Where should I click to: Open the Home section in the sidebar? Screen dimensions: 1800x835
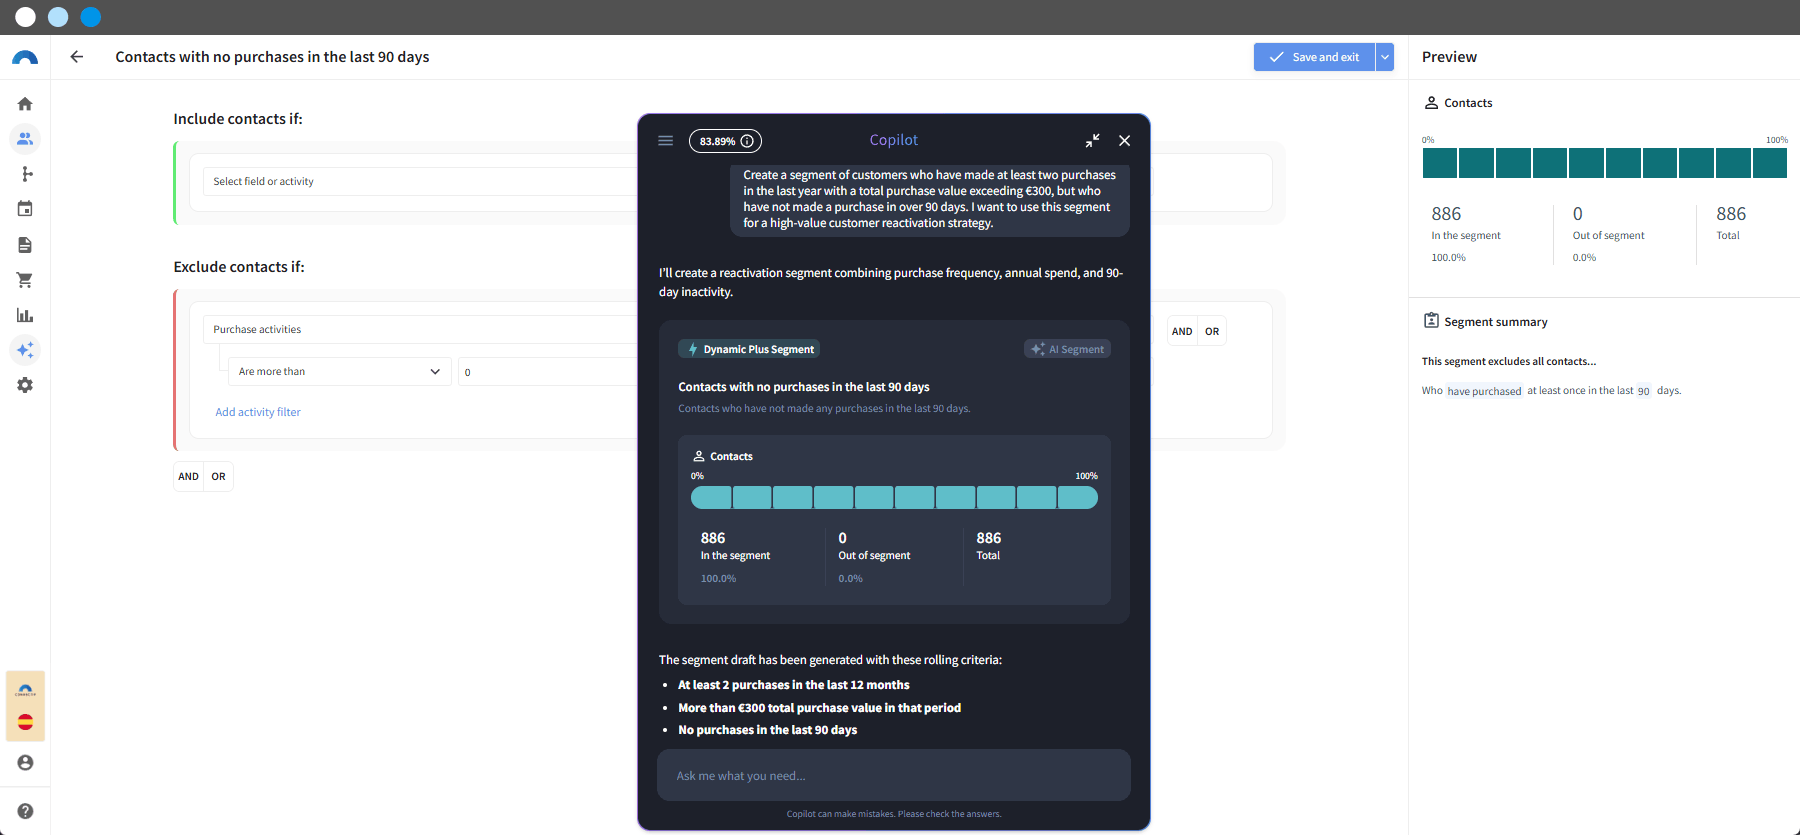coord(25,104)
